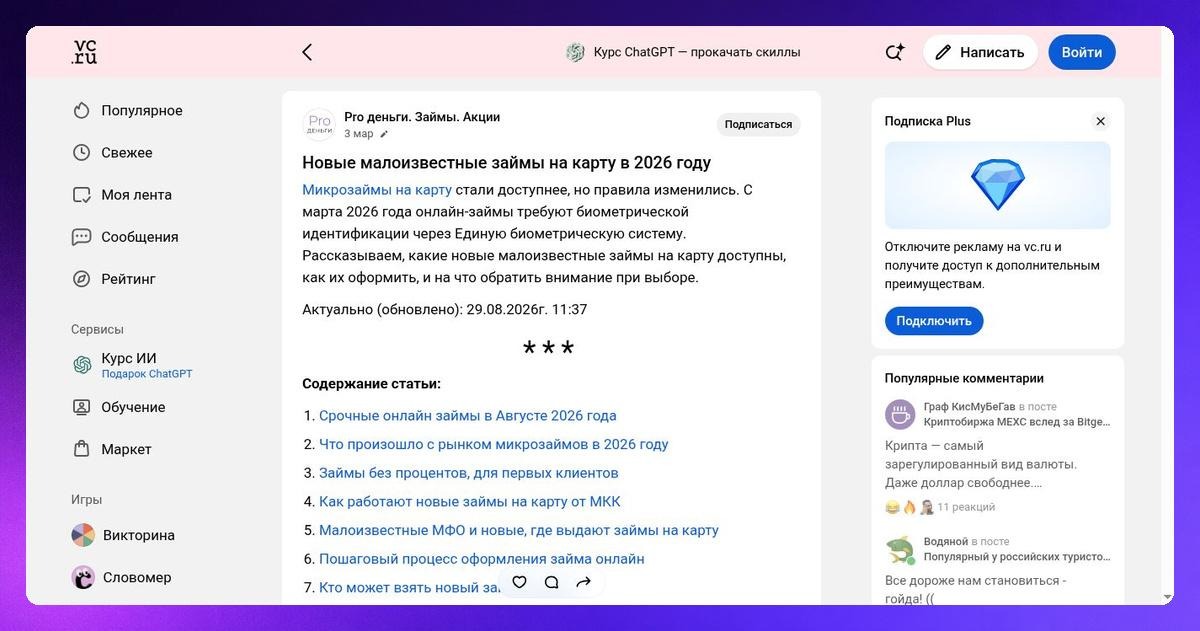The image size is (1200, 631).
Task: View the 11 реакций on the comment
Action: [966, 507]
